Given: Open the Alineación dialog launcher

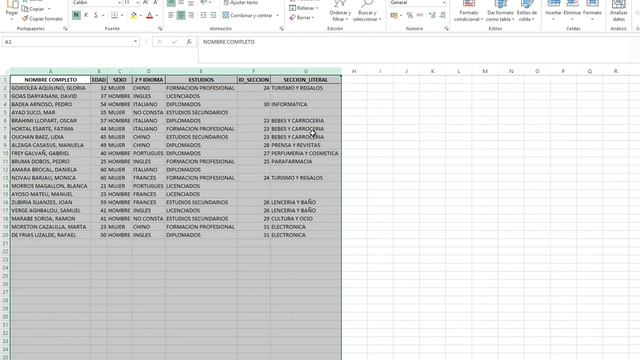Looking at the screenshot, I should click(282, 29).
